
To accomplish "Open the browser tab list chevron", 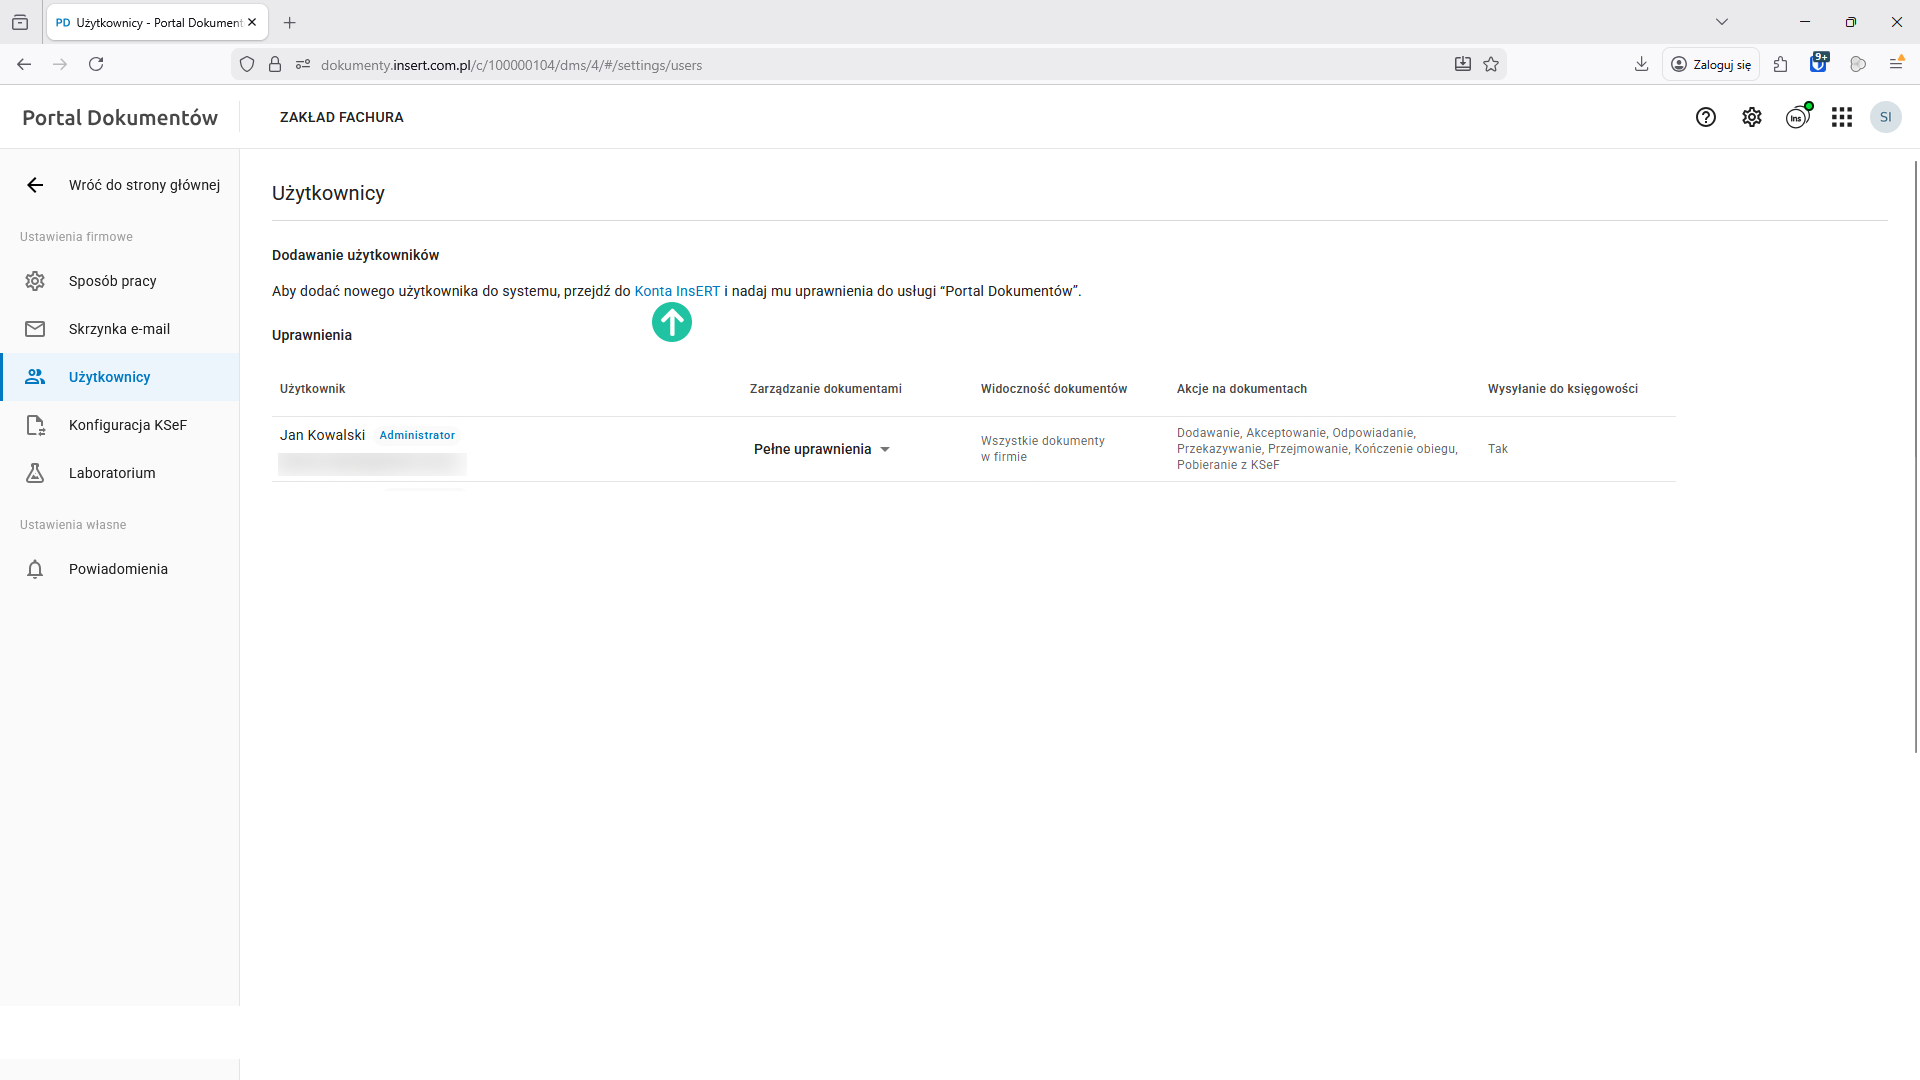I will tap(1722, 22).
